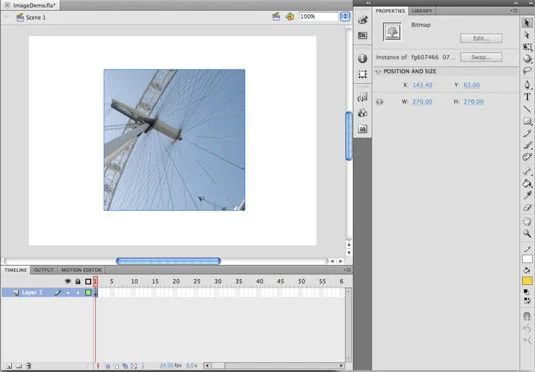Select the Paint Bucket tool

coord(527,183)
